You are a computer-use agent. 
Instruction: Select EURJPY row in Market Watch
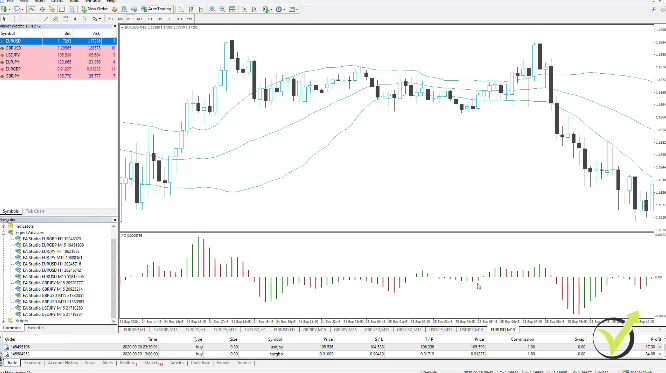click(x=58, y=62)
